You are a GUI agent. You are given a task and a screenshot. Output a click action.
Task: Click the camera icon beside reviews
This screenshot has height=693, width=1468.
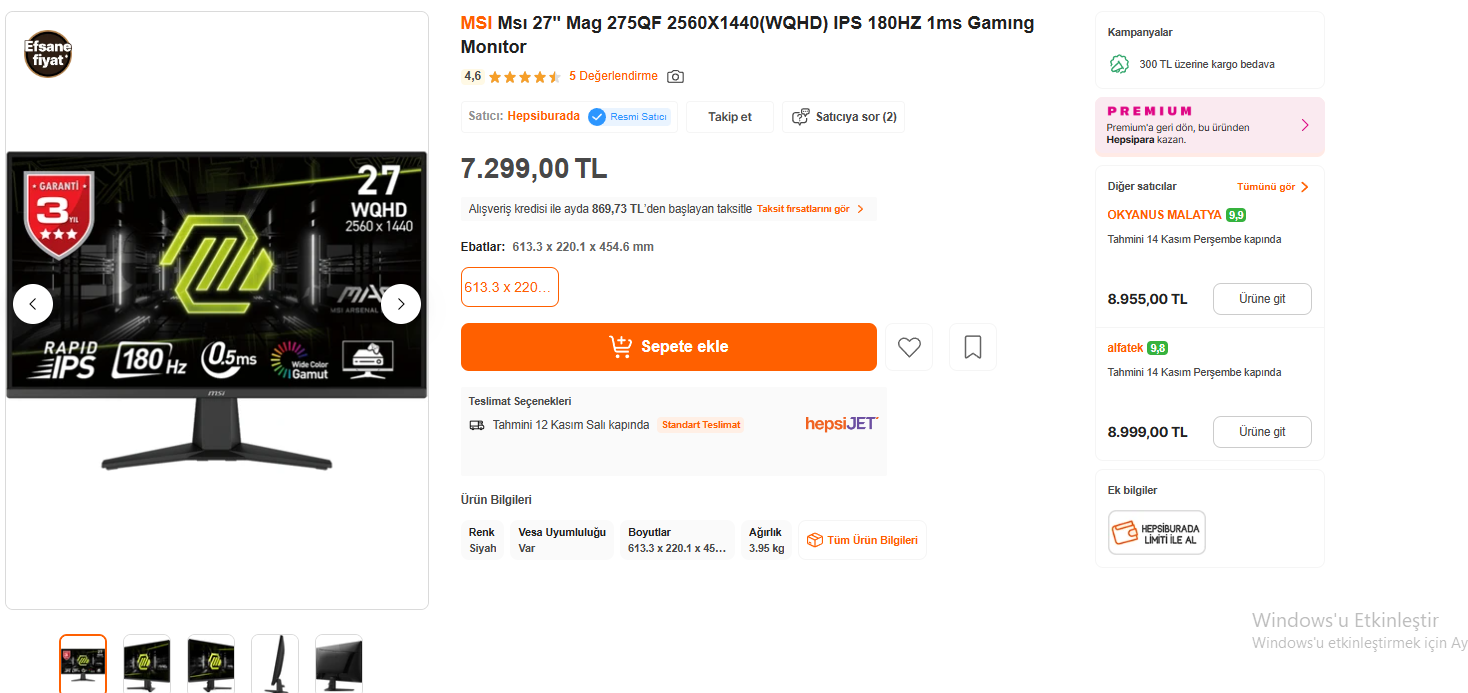coord(676,77)
